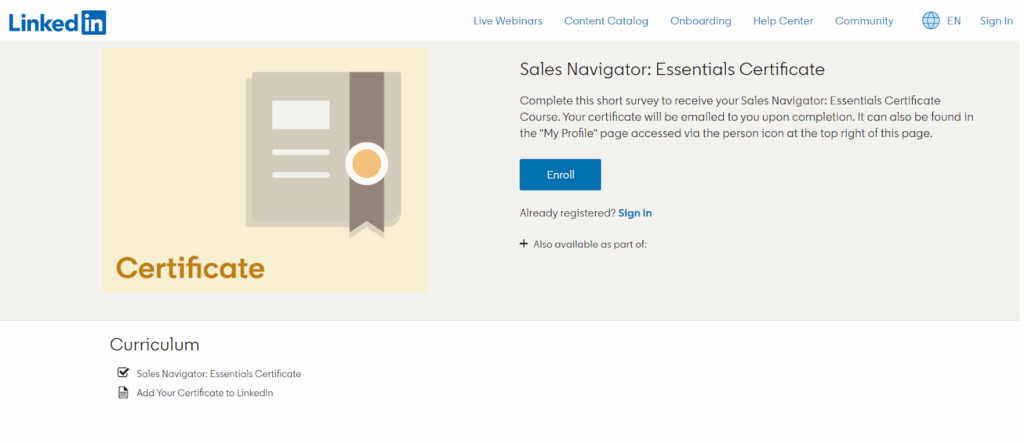Click the Already registered? text
1024x443 pixels.
pyautogui.click(x=567, y=213)
